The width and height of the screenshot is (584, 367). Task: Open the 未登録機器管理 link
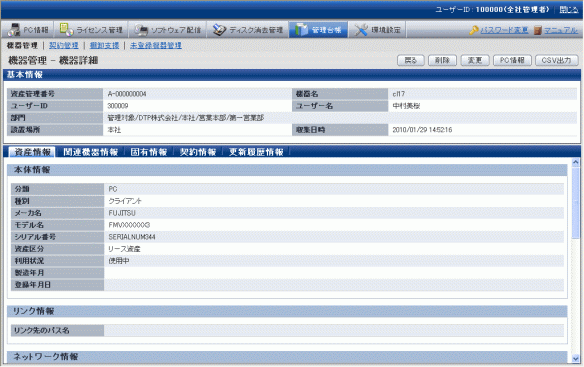(x=156, y=45)
